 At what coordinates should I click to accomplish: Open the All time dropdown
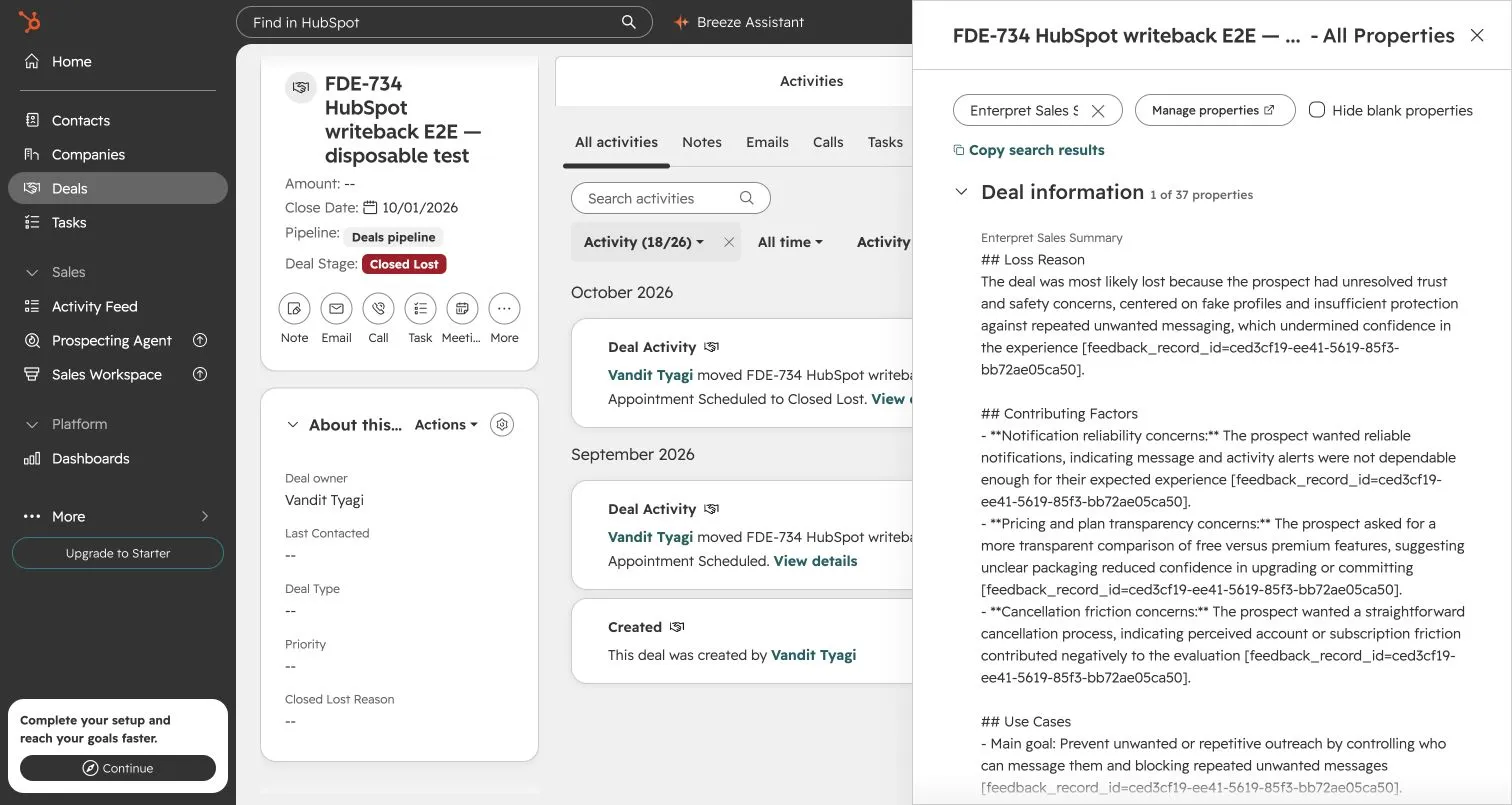[x=790, y=242]
